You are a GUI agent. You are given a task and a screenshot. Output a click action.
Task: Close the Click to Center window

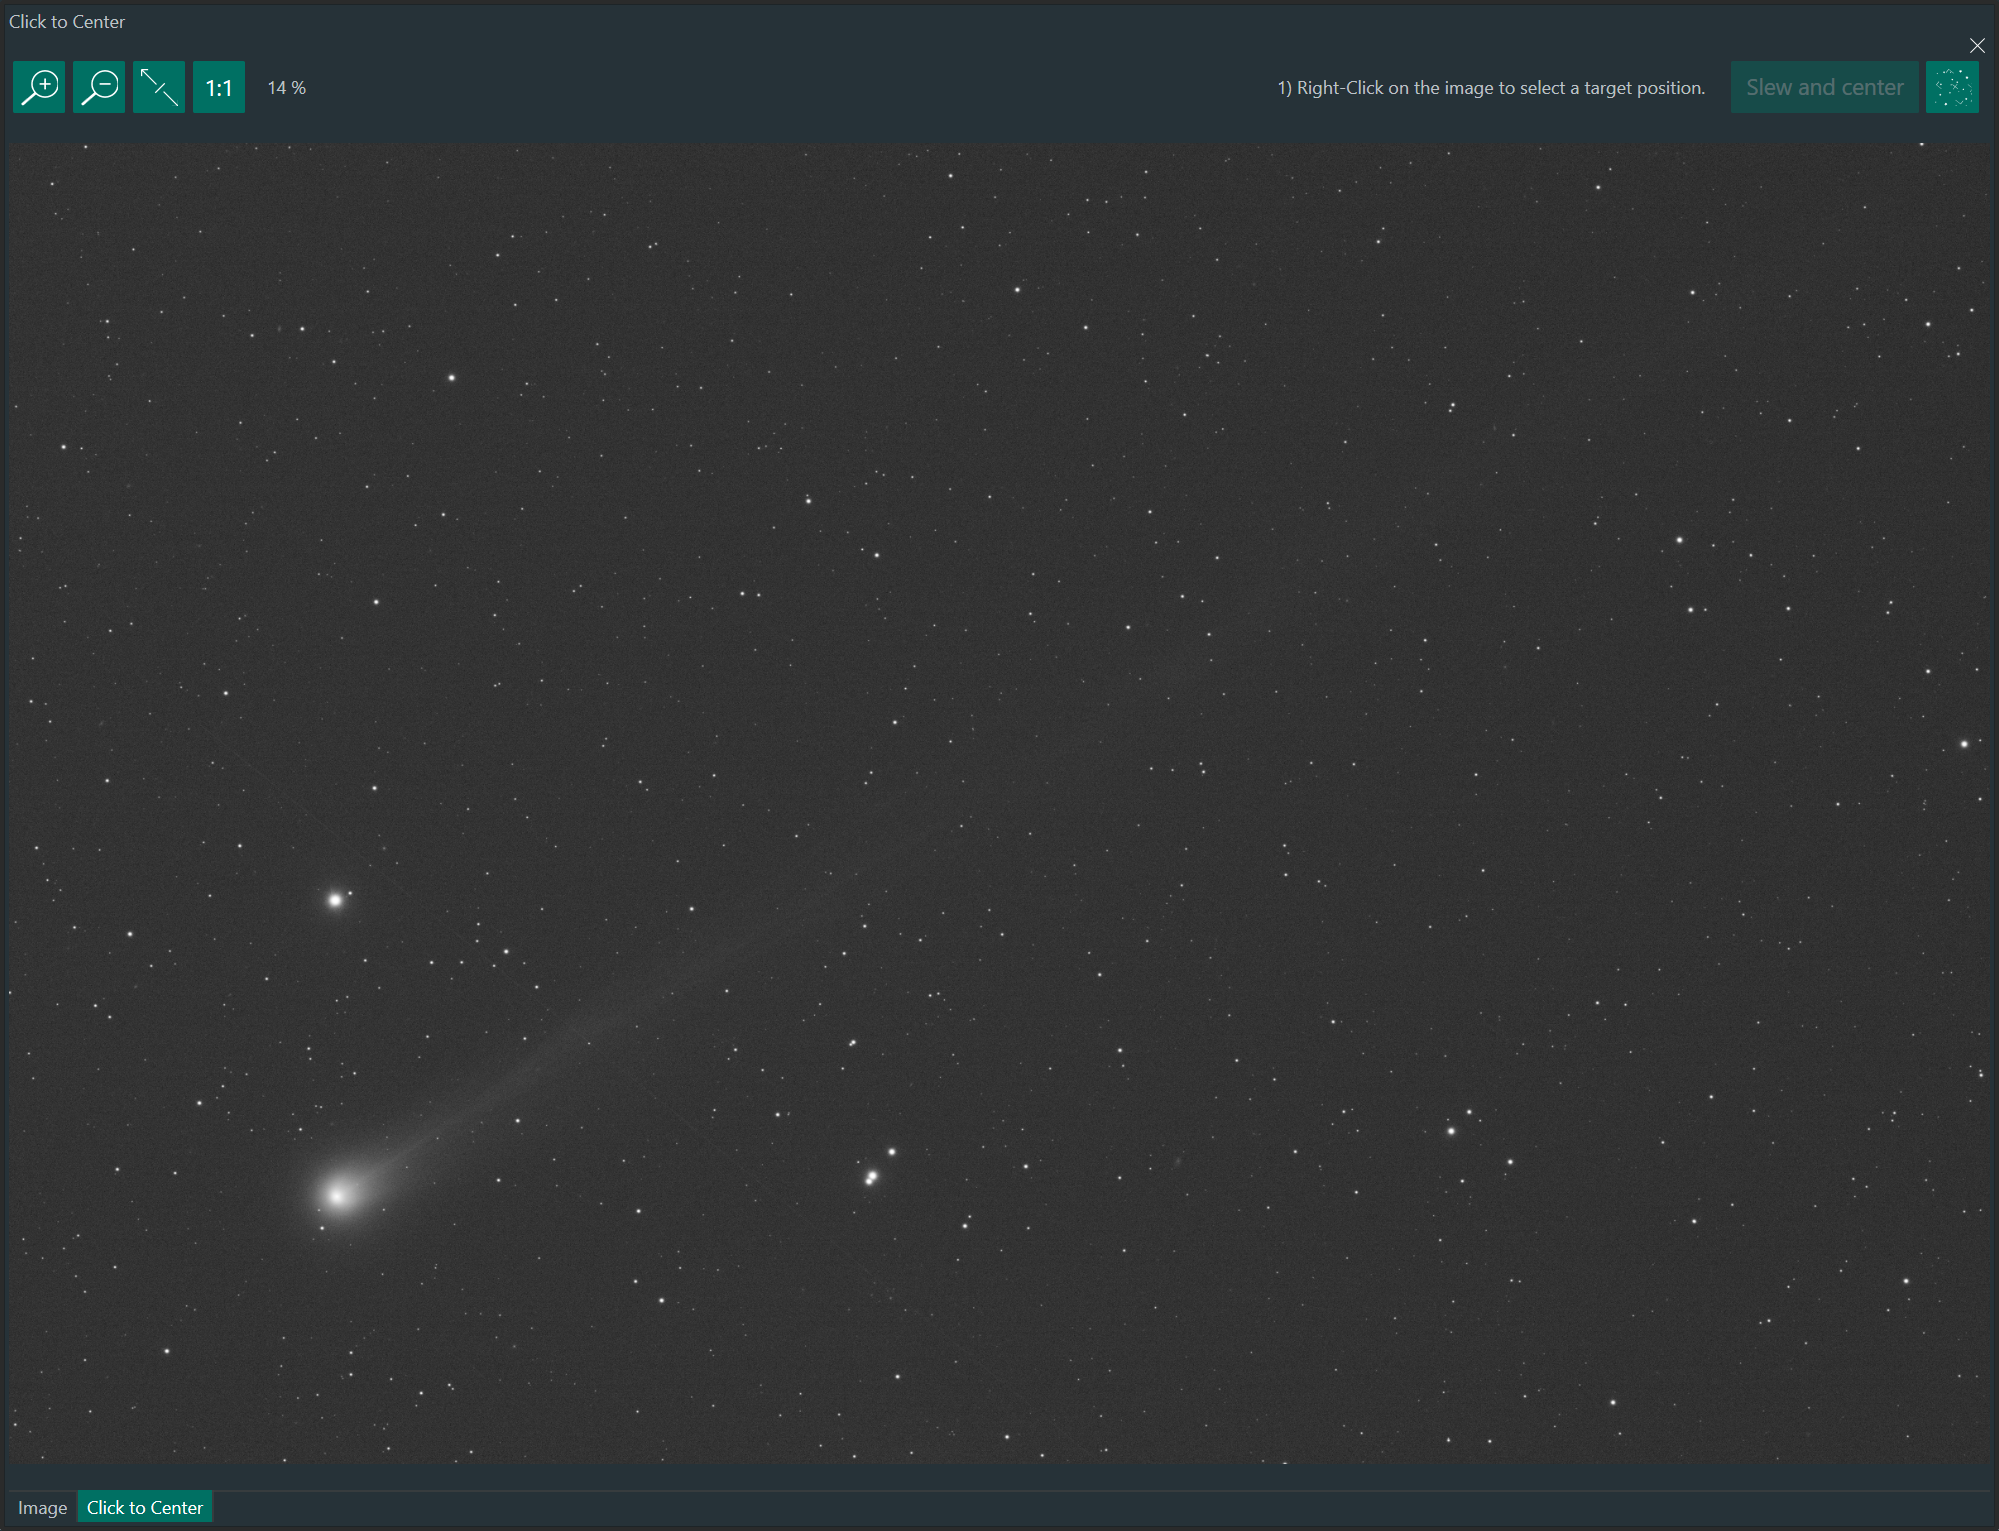coord(1977,45)
